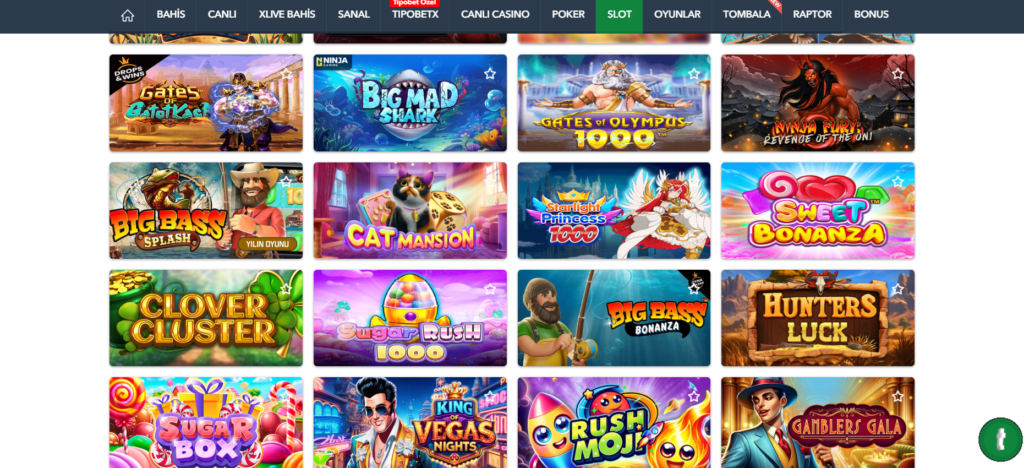
Task: Star the Gamblers Gala game
Action: click(898, 396)
